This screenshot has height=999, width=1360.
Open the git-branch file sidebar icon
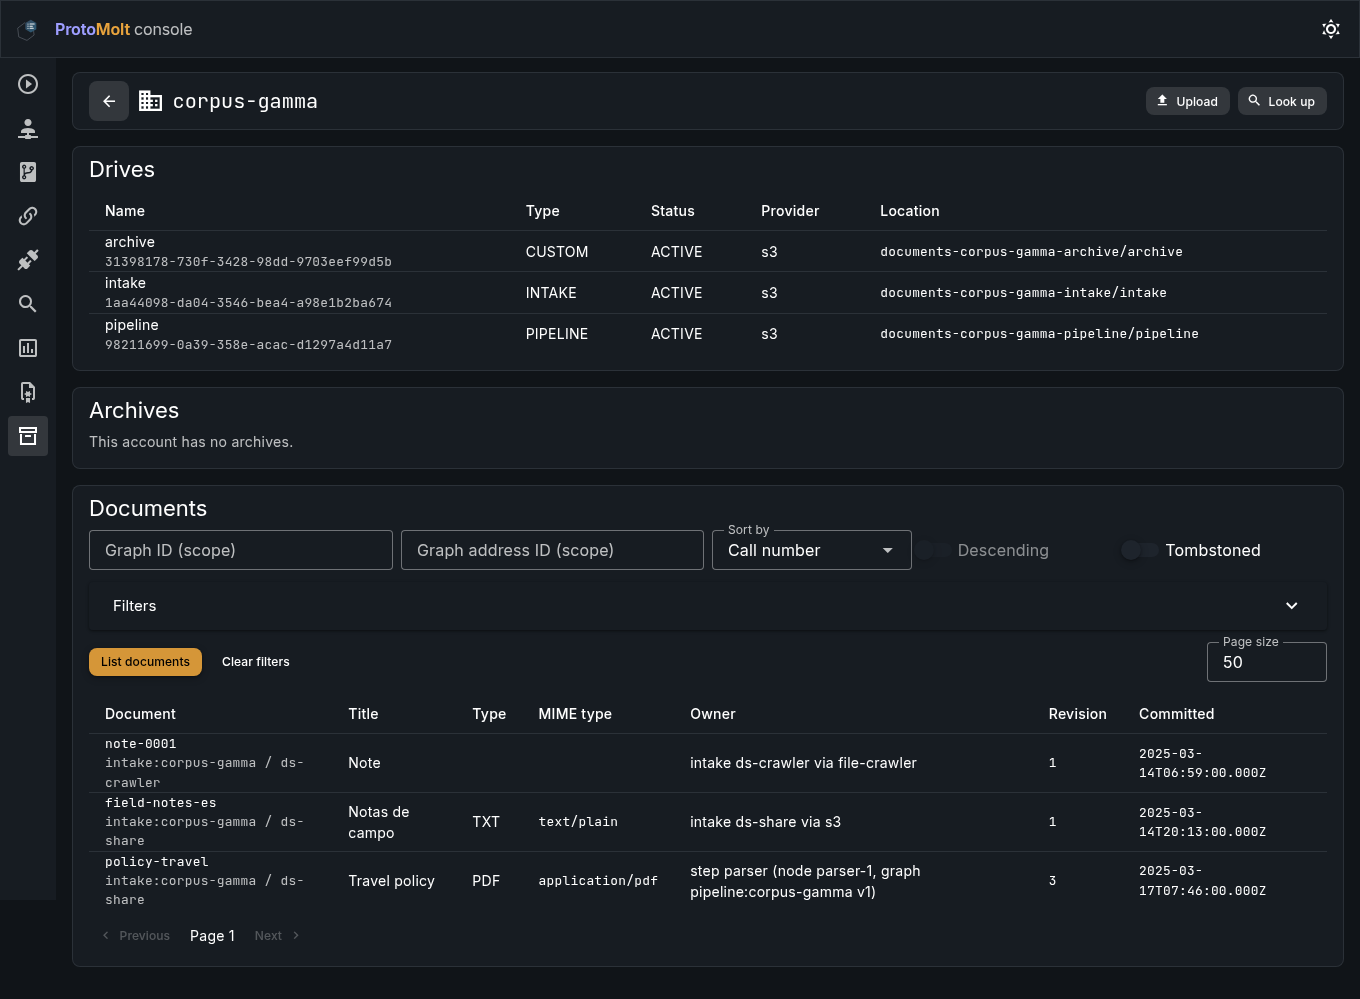(x=28, y=172)
